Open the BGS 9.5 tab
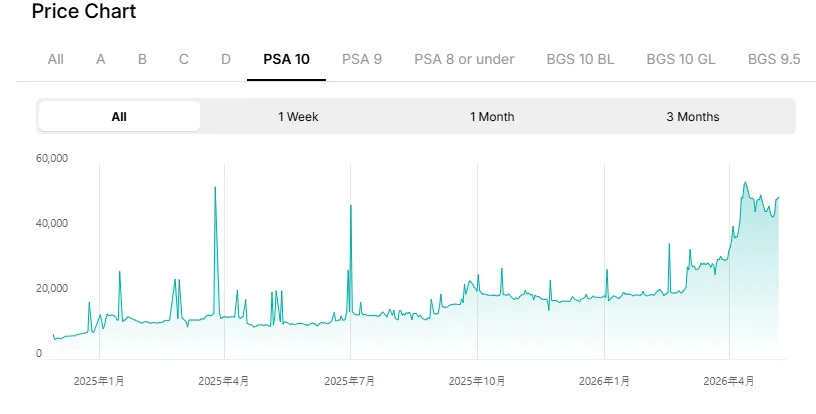The width and height of the screenshot is (816, 414). pyautogui.click(x=774, y=59)
